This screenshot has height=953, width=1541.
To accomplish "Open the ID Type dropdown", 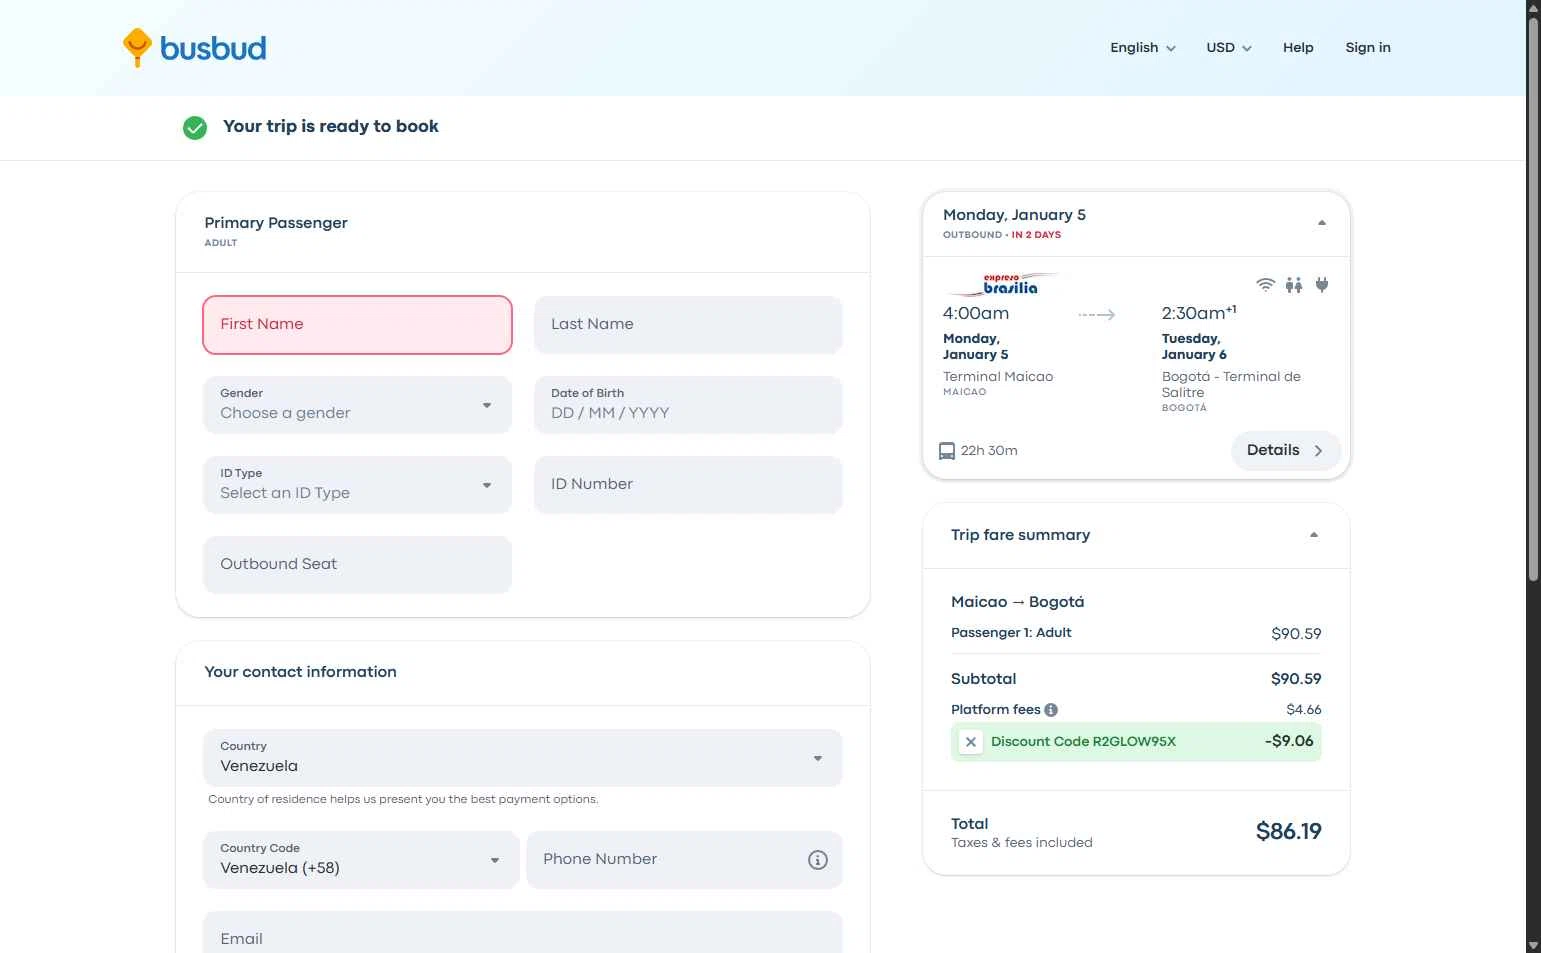I will point(358,485).
